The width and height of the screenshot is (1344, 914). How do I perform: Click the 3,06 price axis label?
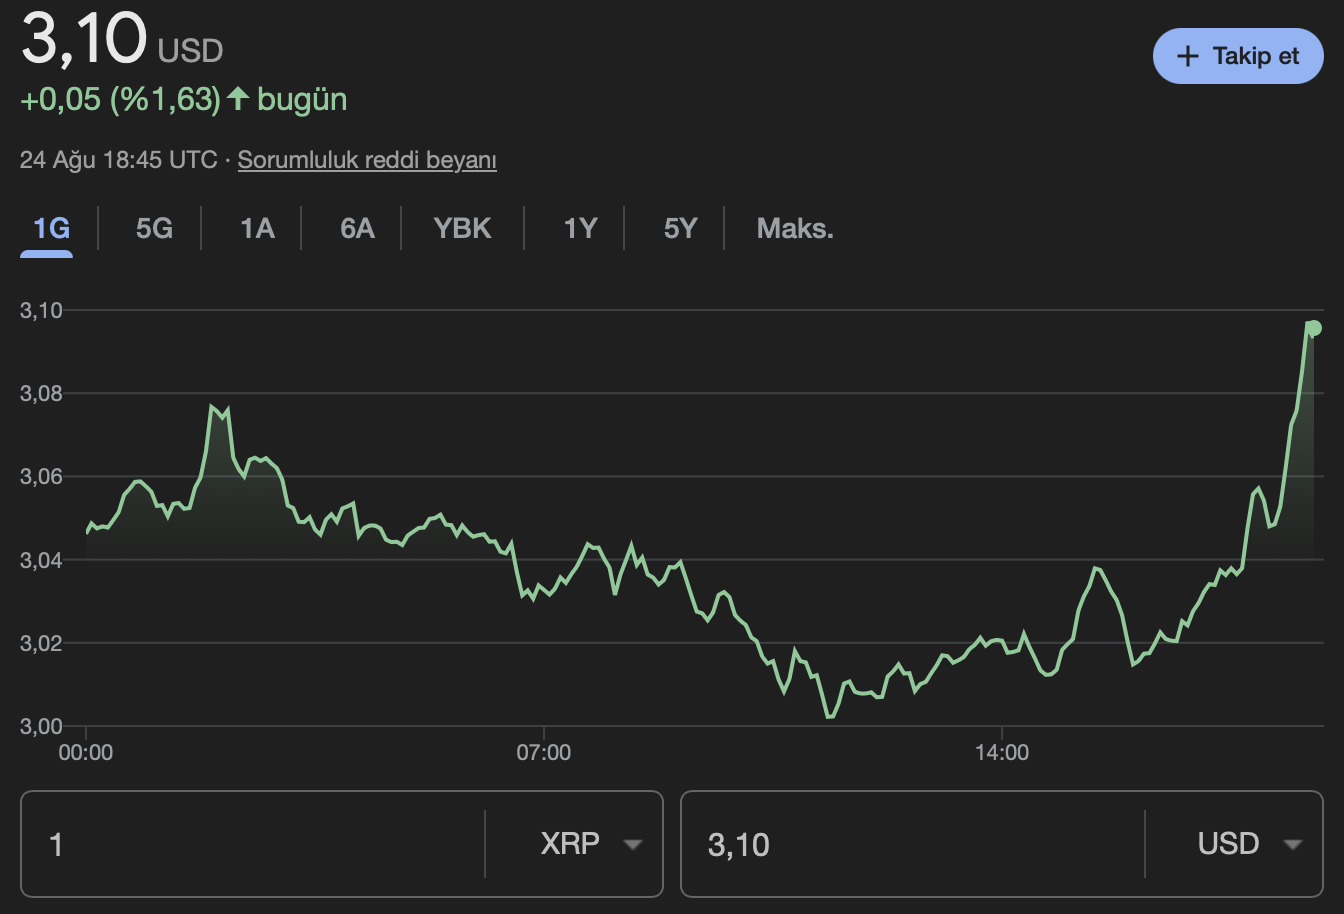41,476
